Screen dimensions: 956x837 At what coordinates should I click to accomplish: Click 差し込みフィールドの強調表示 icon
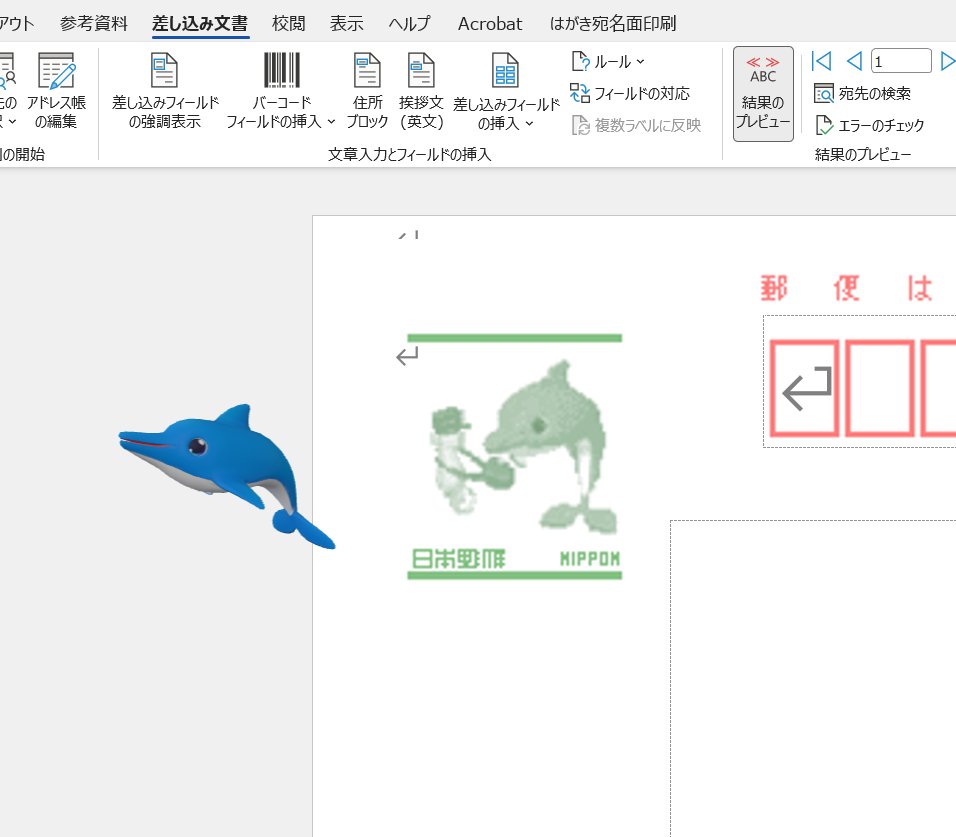click(x=164, y=70)
